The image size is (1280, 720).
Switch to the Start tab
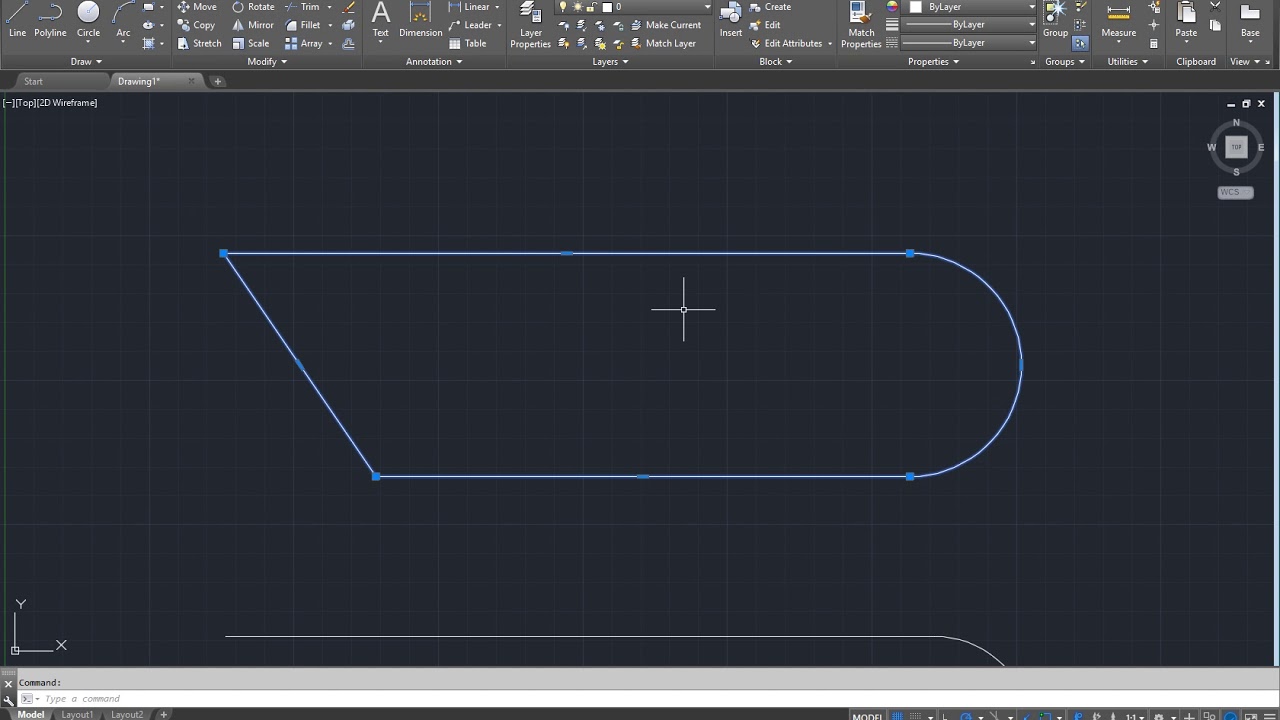click(33, 81)
